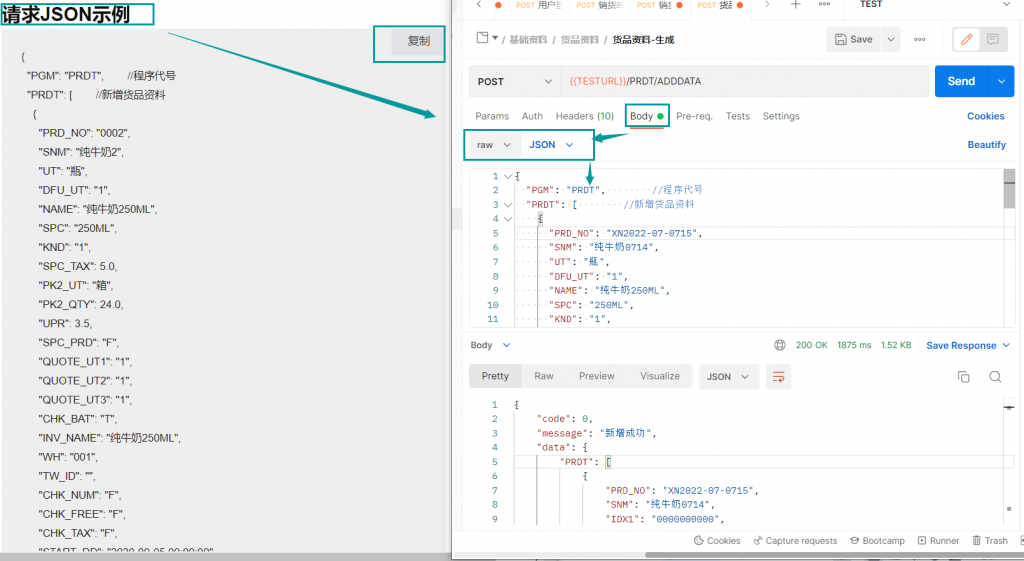Select the Raw response view tab
Screen dimensions: 1024x561
click(543, 376)
